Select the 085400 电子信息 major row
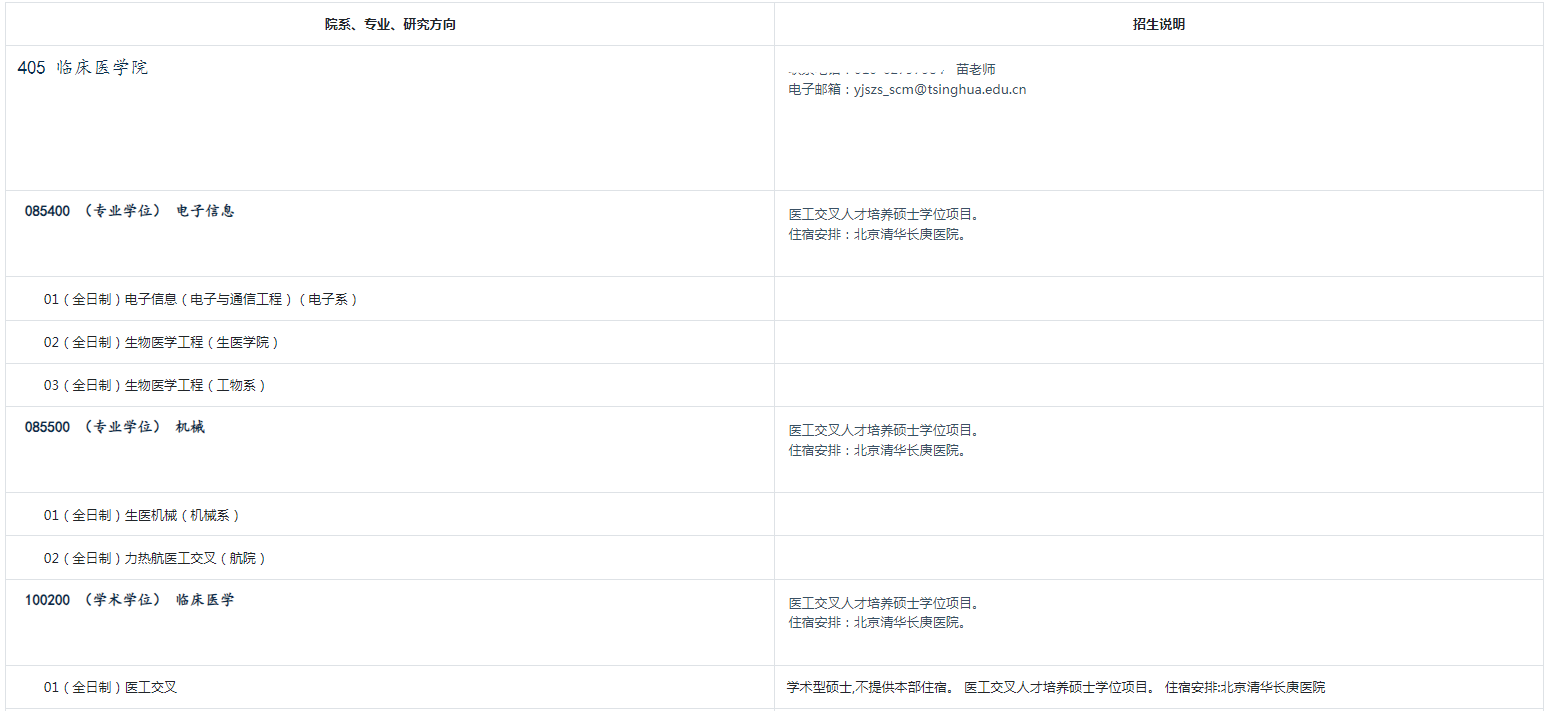Viewport: 1549px width, 711px height. tap(129, 211)
